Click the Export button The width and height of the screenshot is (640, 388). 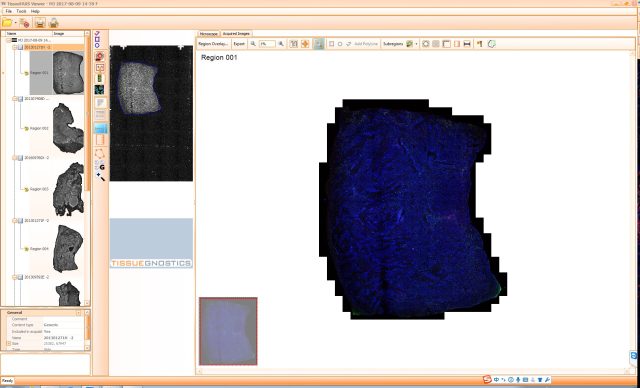pyautogui.click(x=239, y=44)
